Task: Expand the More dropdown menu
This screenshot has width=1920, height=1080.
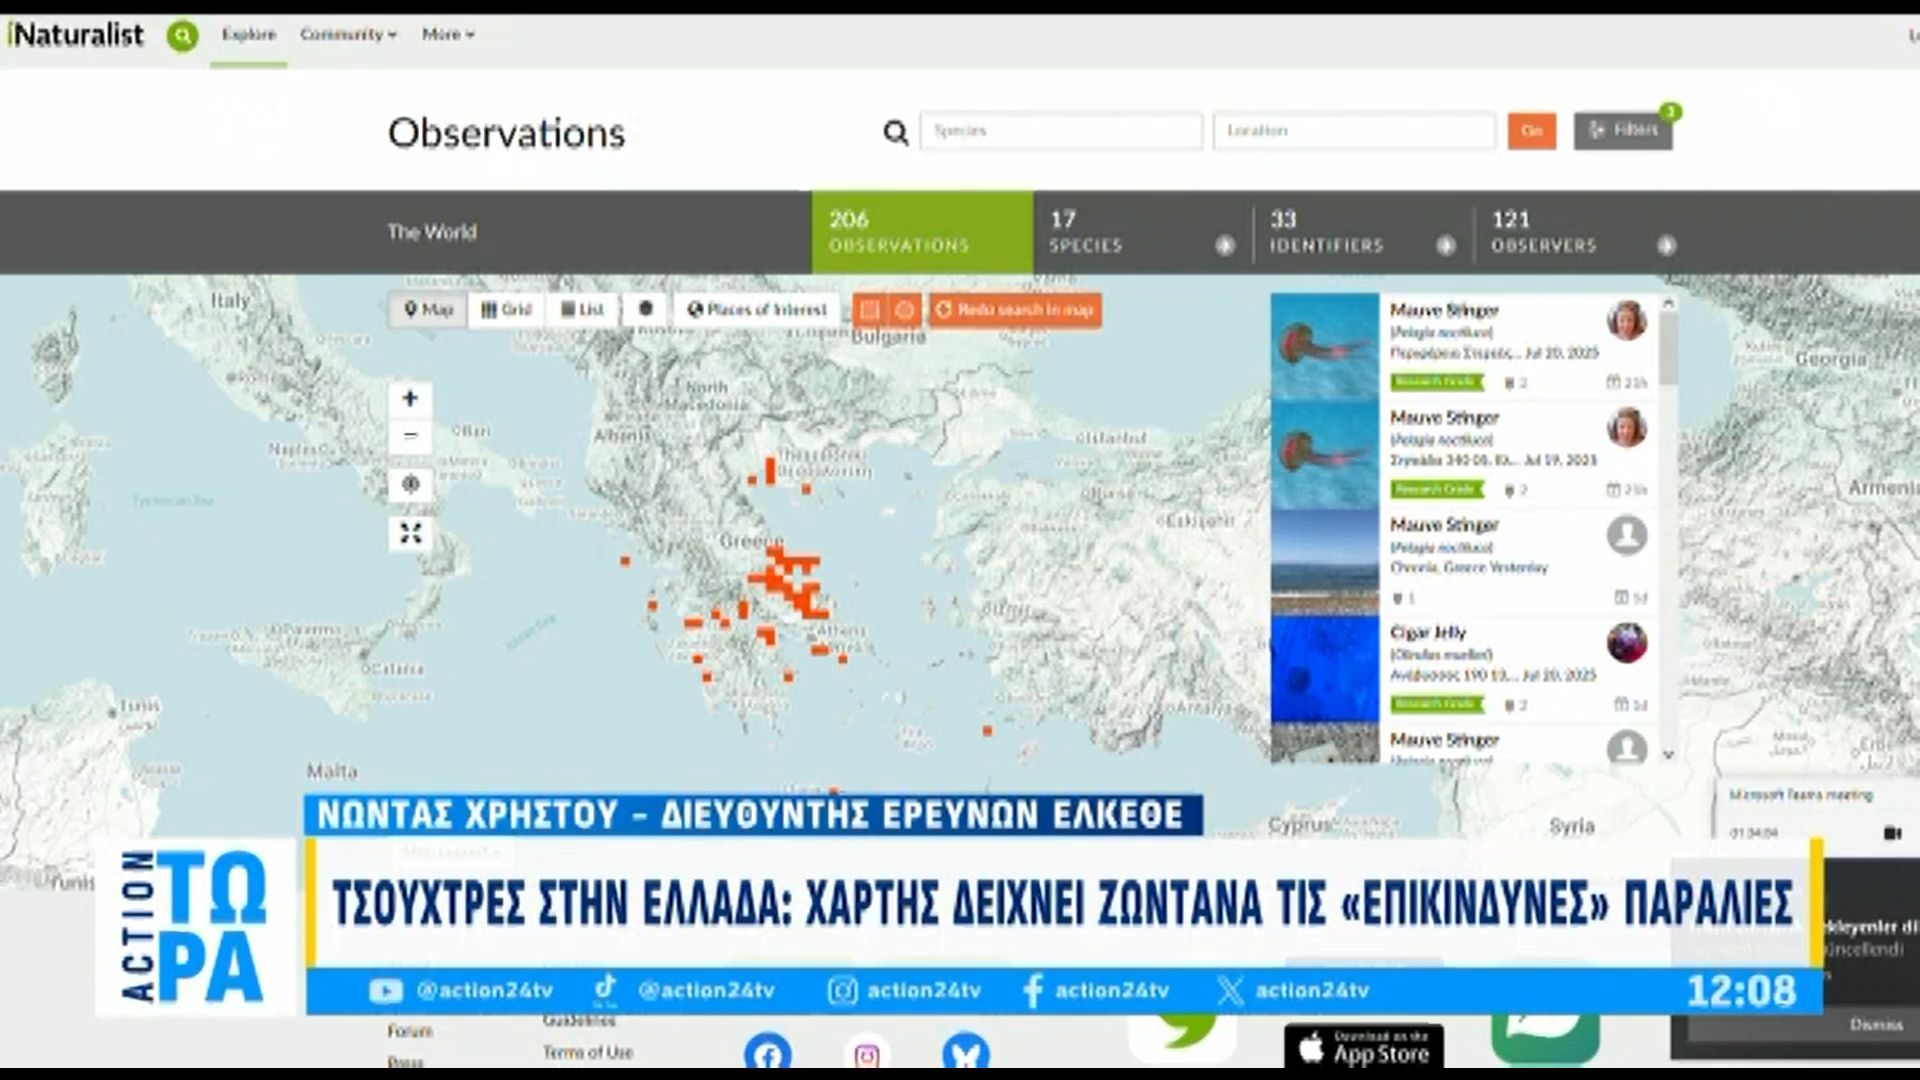Action: [448, 34]
